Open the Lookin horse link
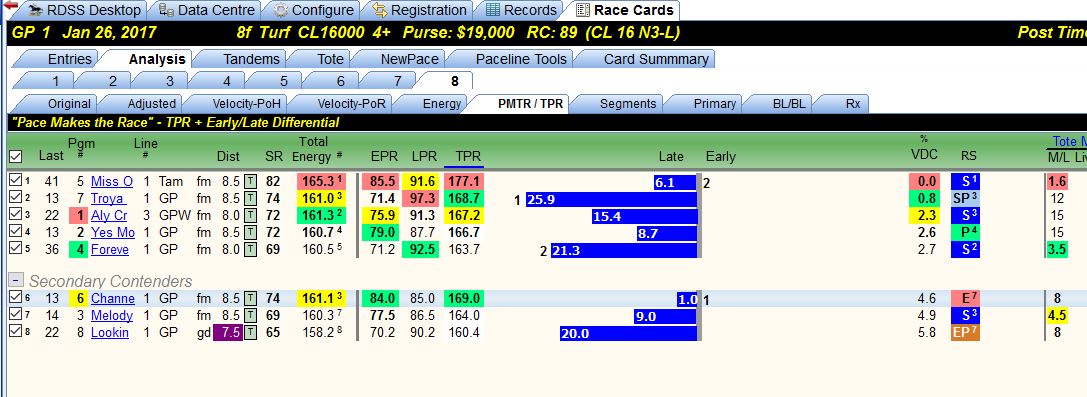Image resolution: width=1087 pixels, height=397 pixels. click(110, 333)
